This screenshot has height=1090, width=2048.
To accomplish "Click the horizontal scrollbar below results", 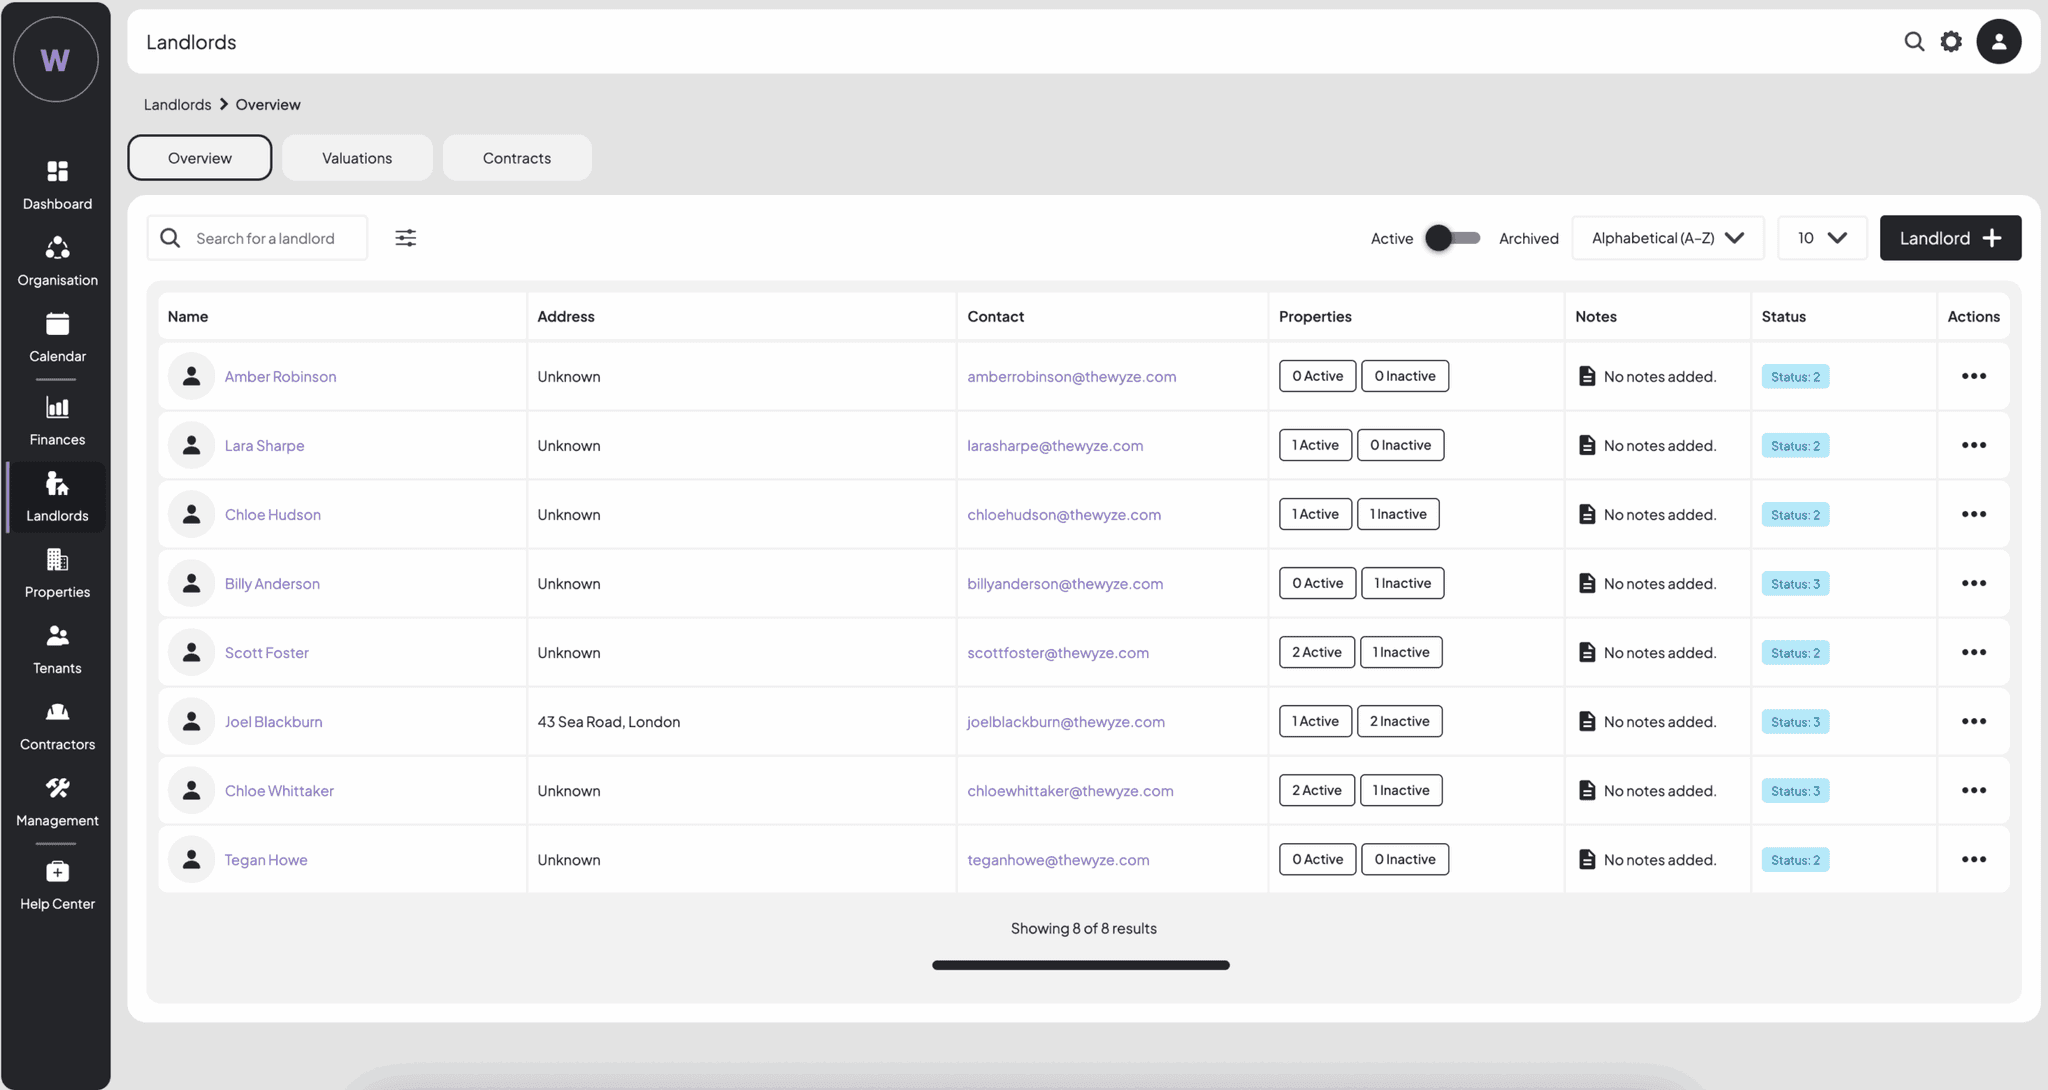I will click(1080, 965).
